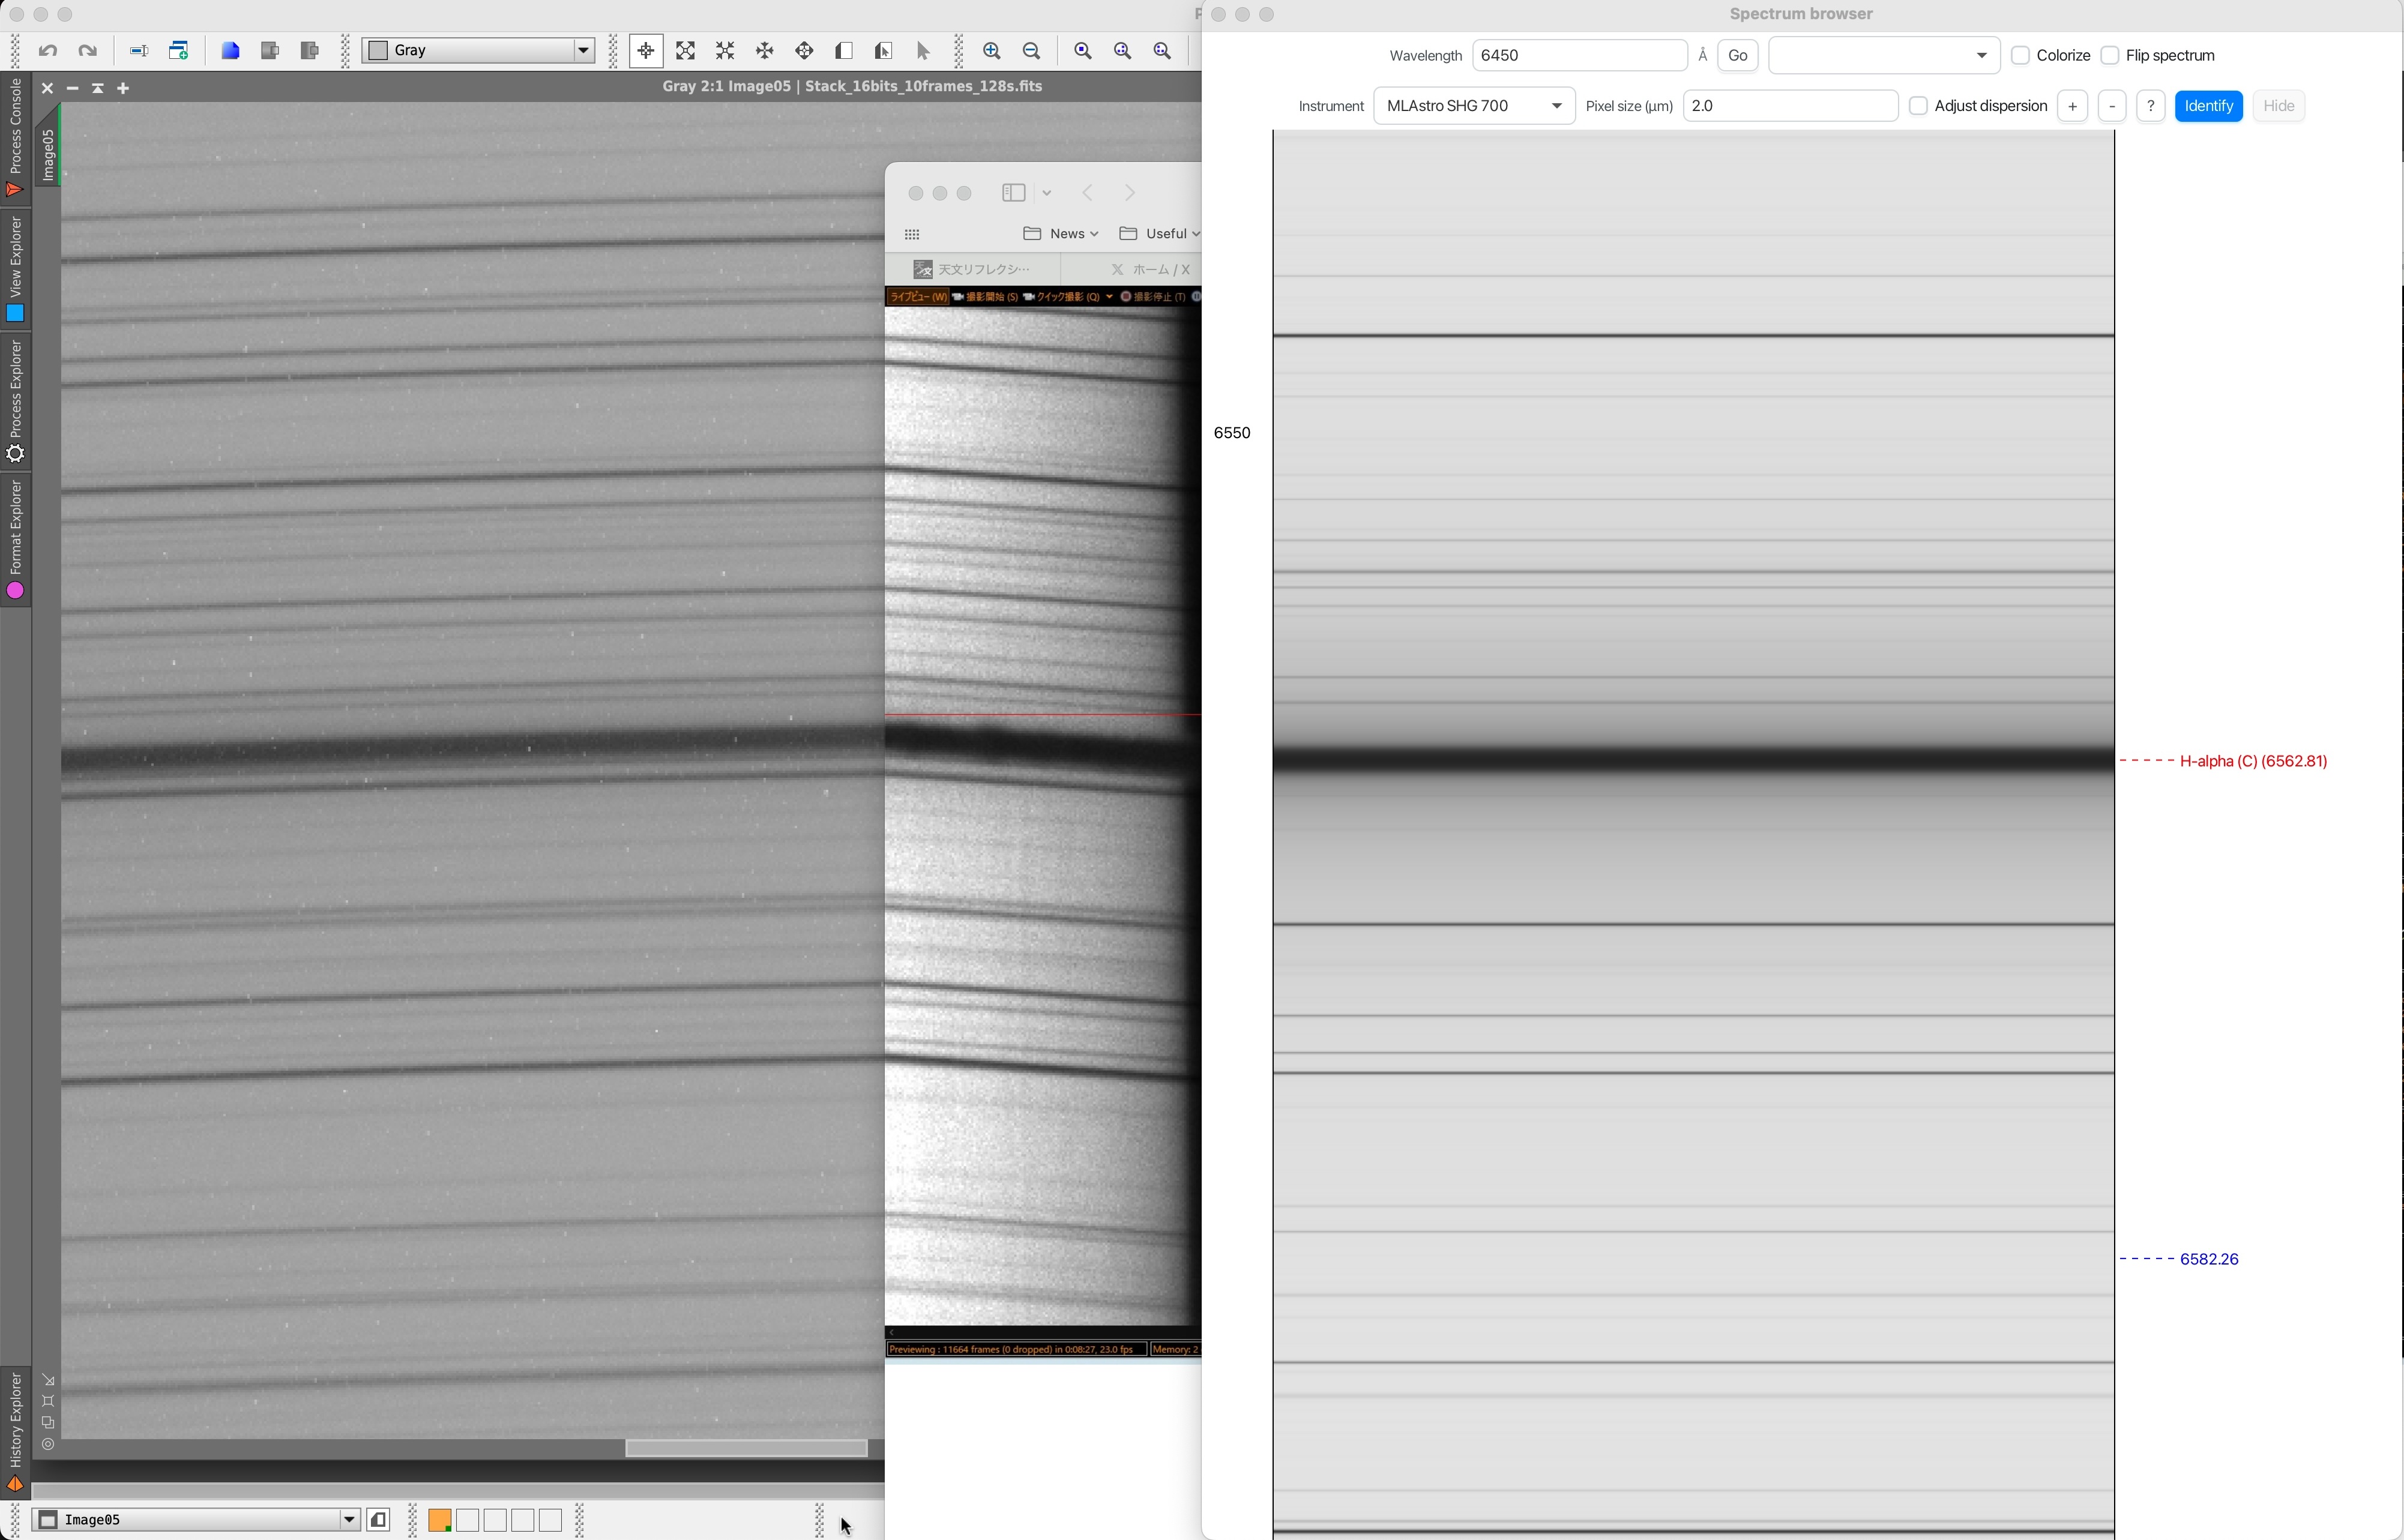
Task: Click the Zoom Out magnifier icon
Action: tap(1031, 51)
